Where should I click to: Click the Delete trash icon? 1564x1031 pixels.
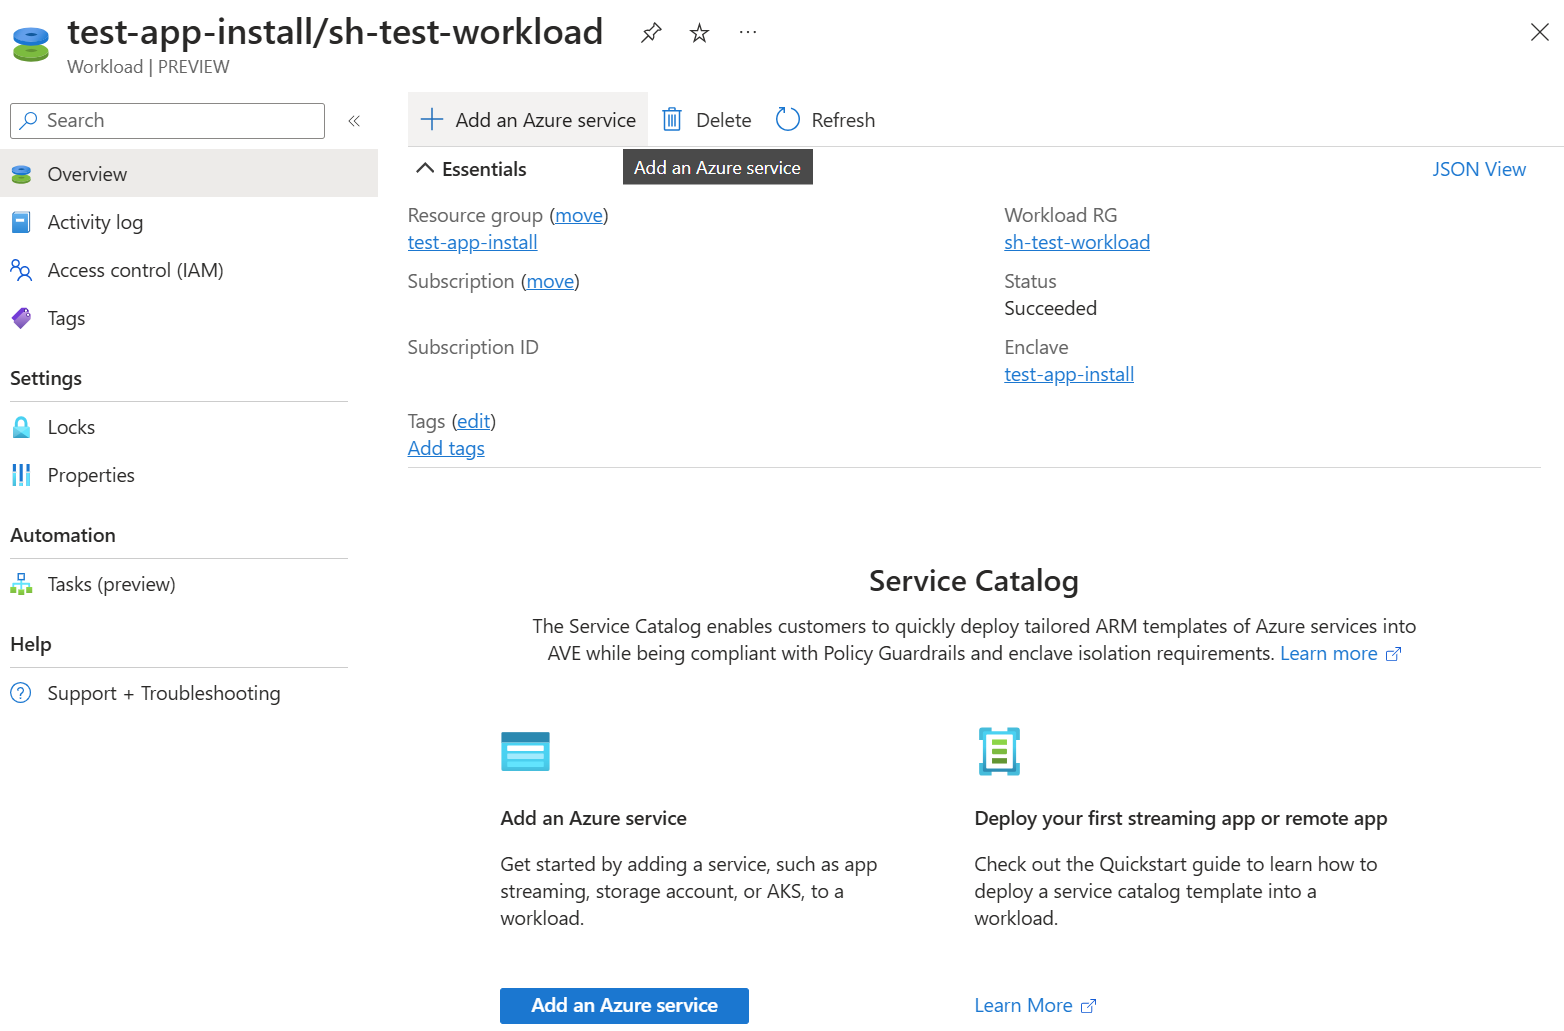673,120
